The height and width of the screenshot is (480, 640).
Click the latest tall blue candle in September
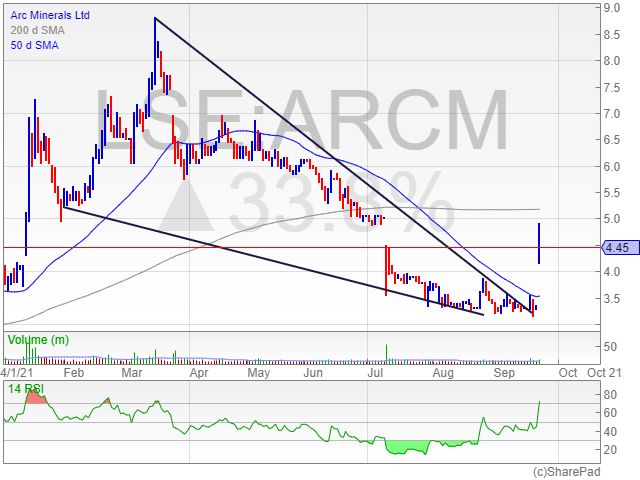tap(539, 243)
